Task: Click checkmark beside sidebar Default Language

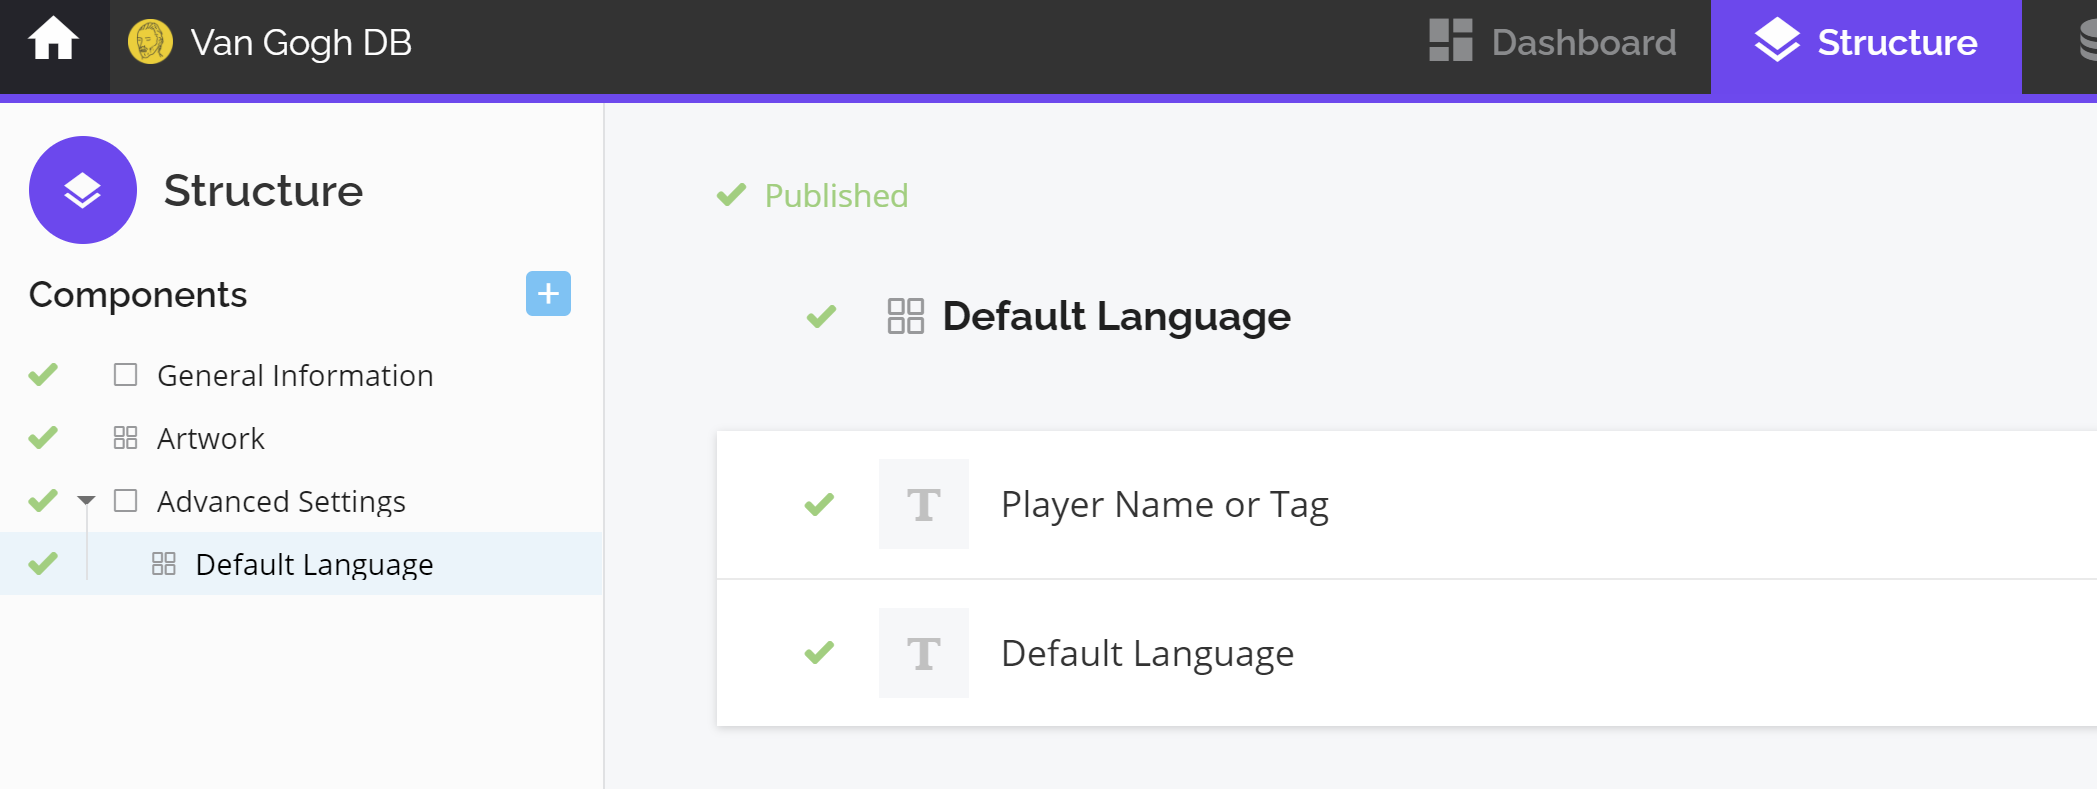Action: [x=43, y=563]
